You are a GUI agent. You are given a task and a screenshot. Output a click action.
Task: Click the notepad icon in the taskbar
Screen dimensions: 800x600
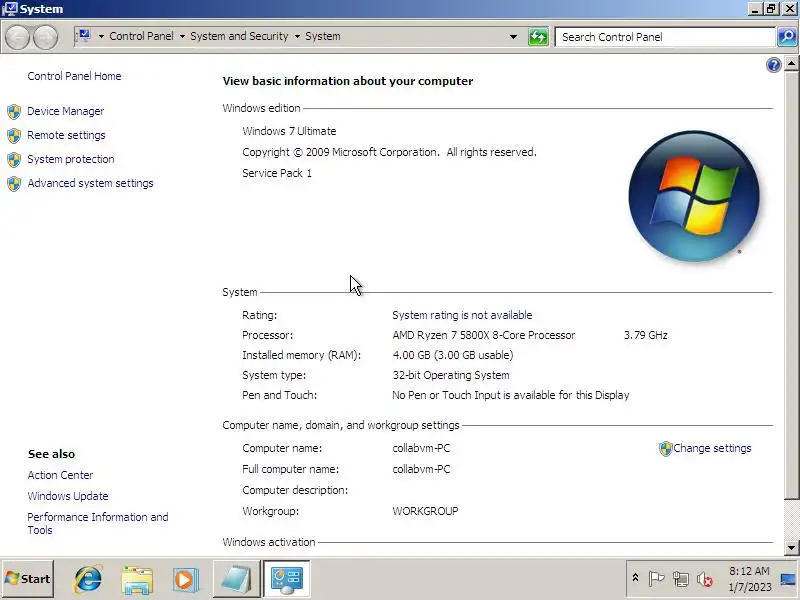(236, 579)
